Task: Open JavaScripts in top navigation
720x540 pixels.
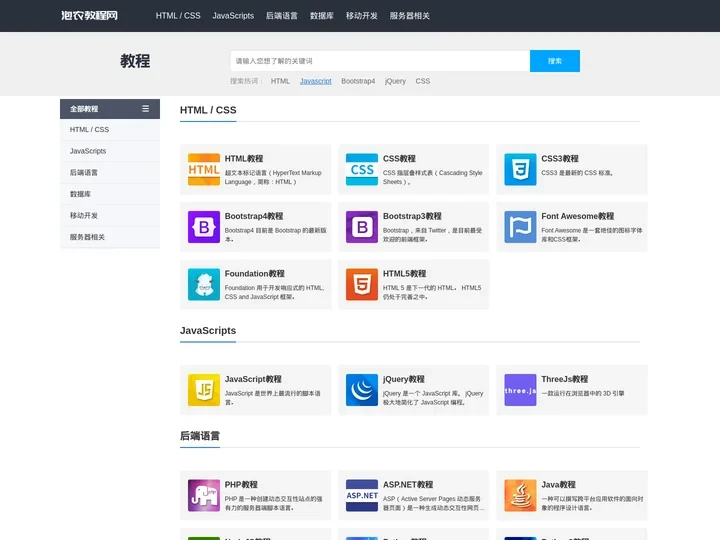Action: 233,16
